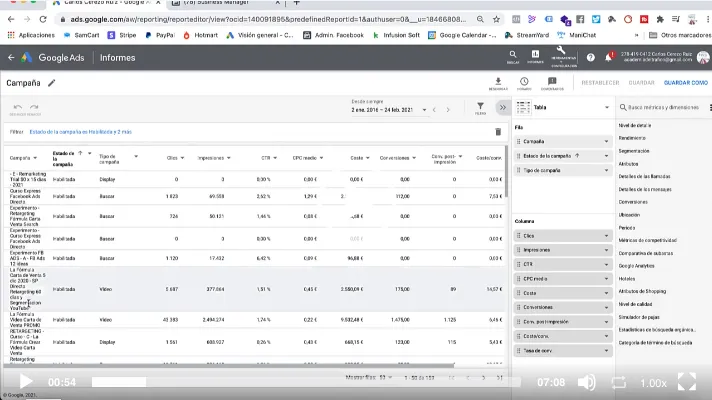The width and height of the screenshot is (712, 400).
Task: Delete the filter with trash icon
Action: tap(498, 132)
